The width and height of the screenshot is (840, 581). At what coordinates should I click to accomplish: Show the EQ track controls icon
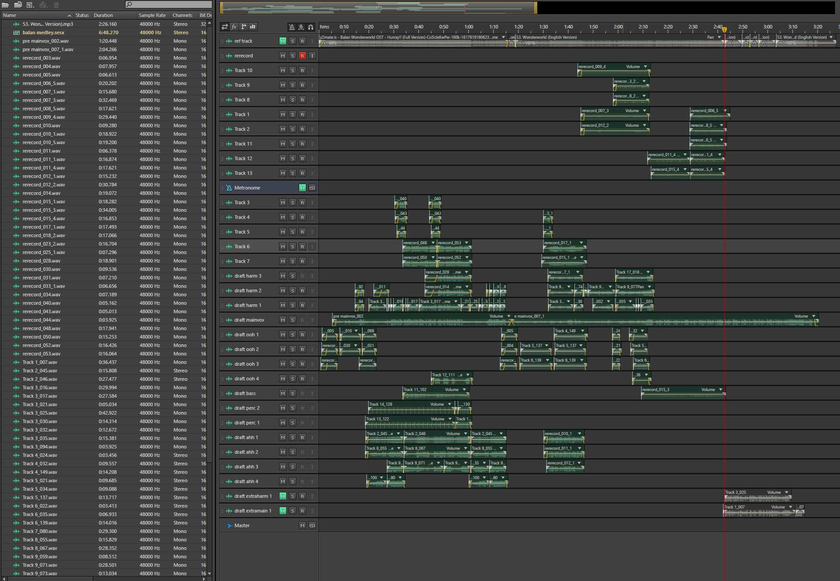[252, 26]
